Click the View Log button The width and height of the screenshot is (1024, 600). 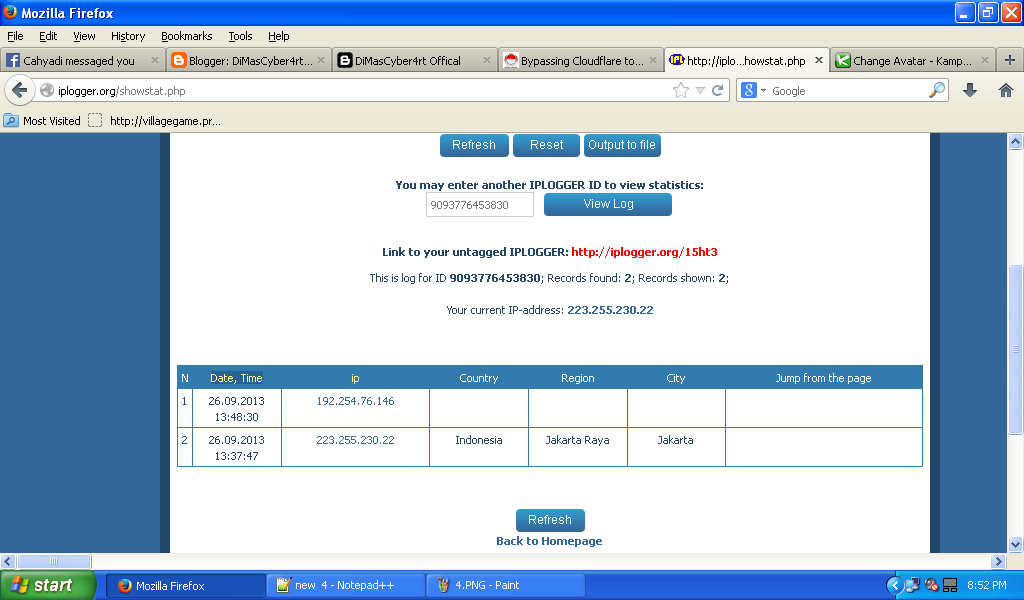[607, 204]
